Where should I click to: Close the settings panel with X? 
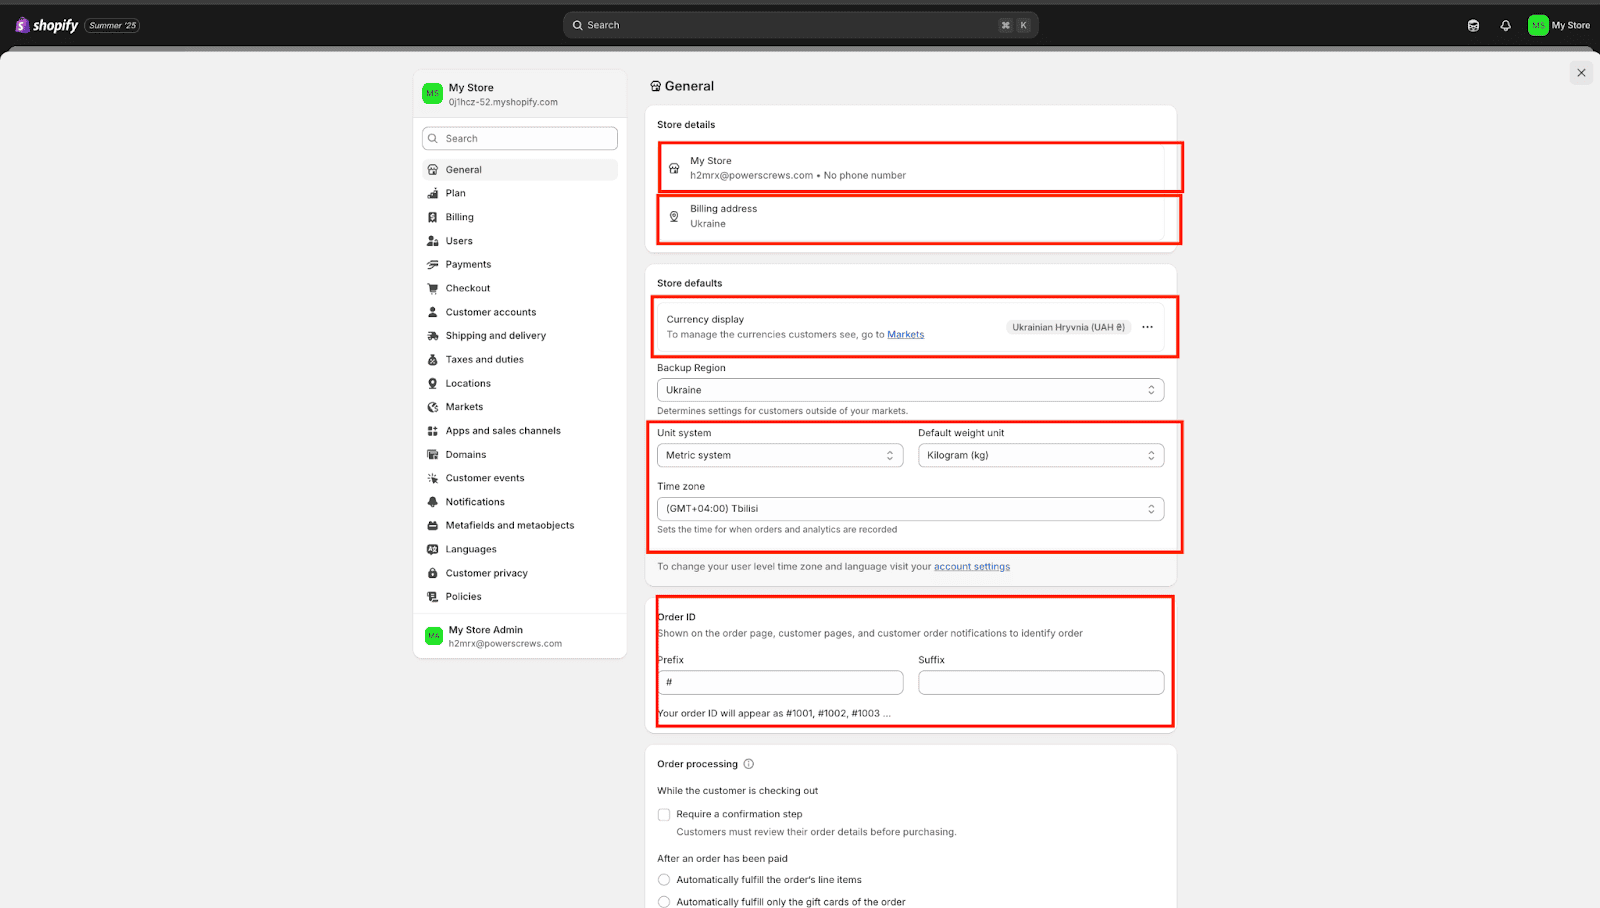click(1581, 72)
